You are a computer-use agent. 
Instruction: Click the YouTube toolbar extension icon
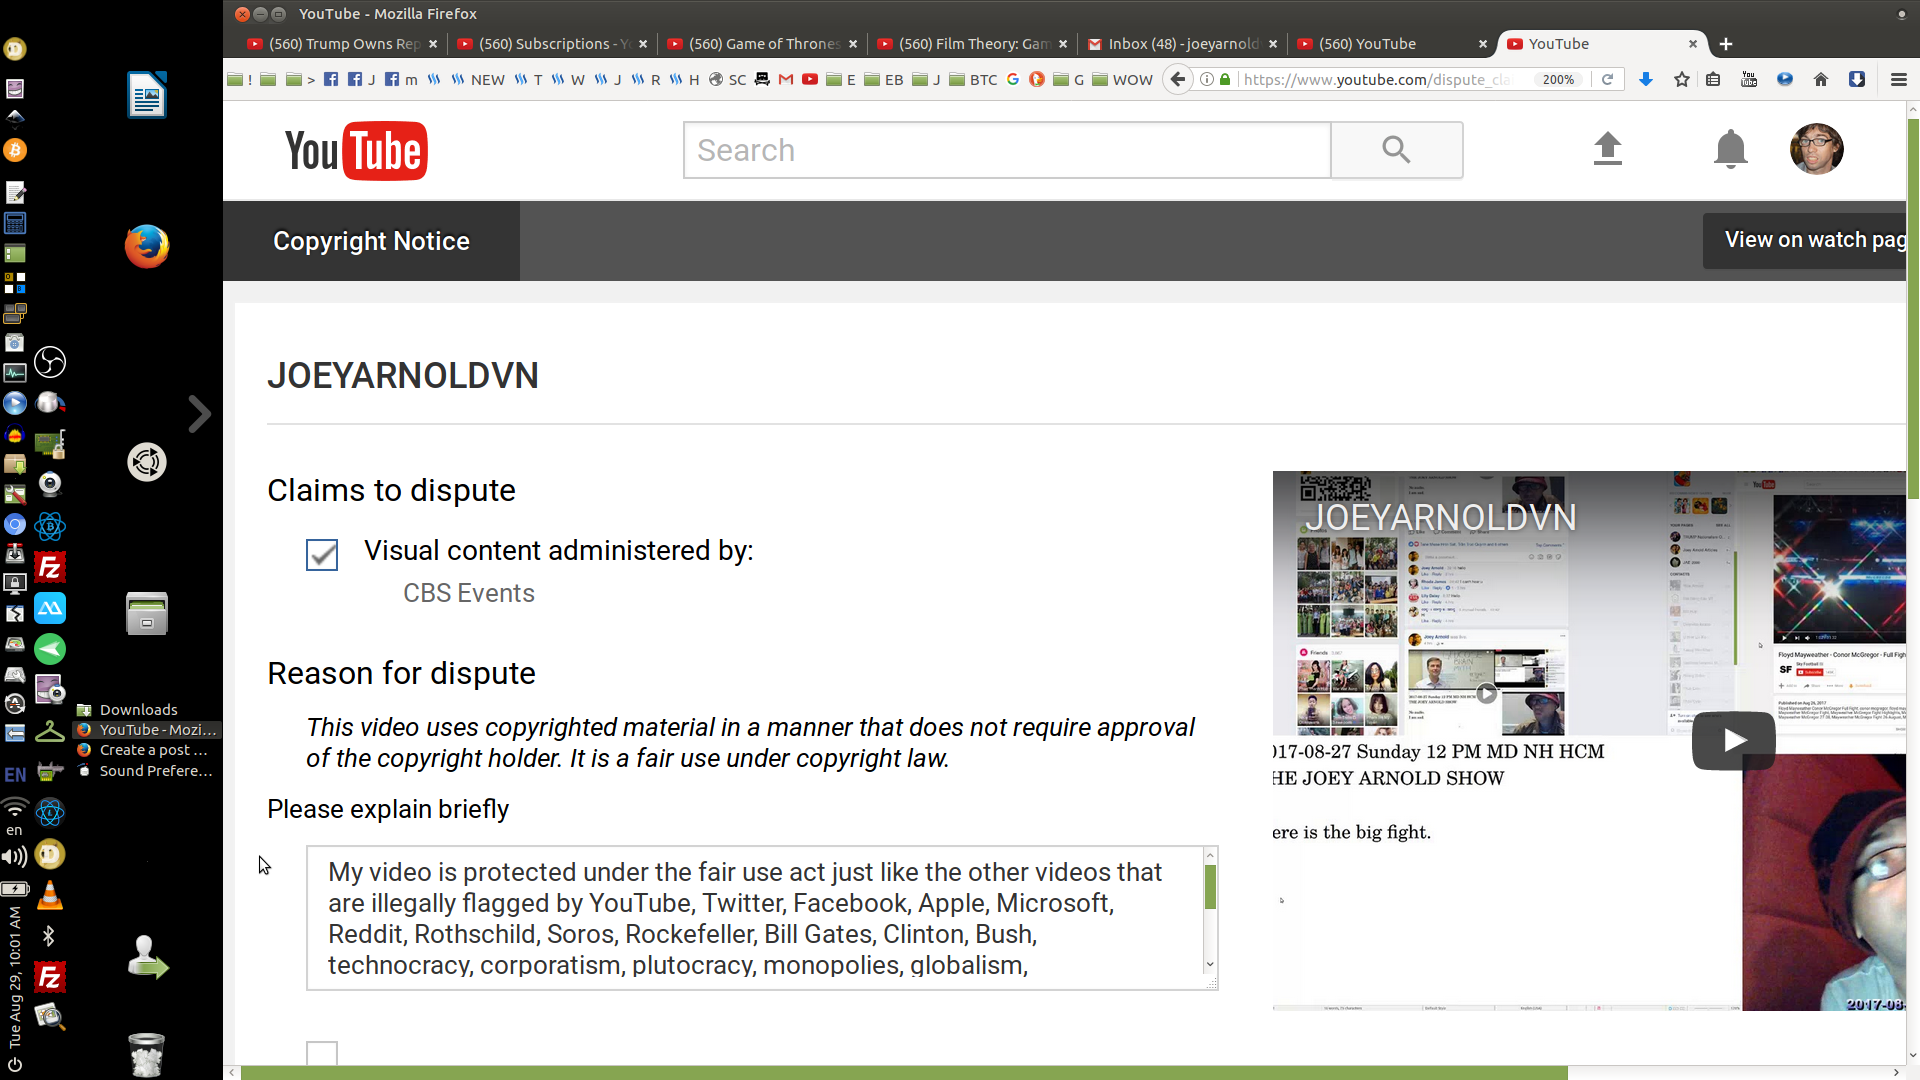pyautogui.click(x=1749, y=79)
